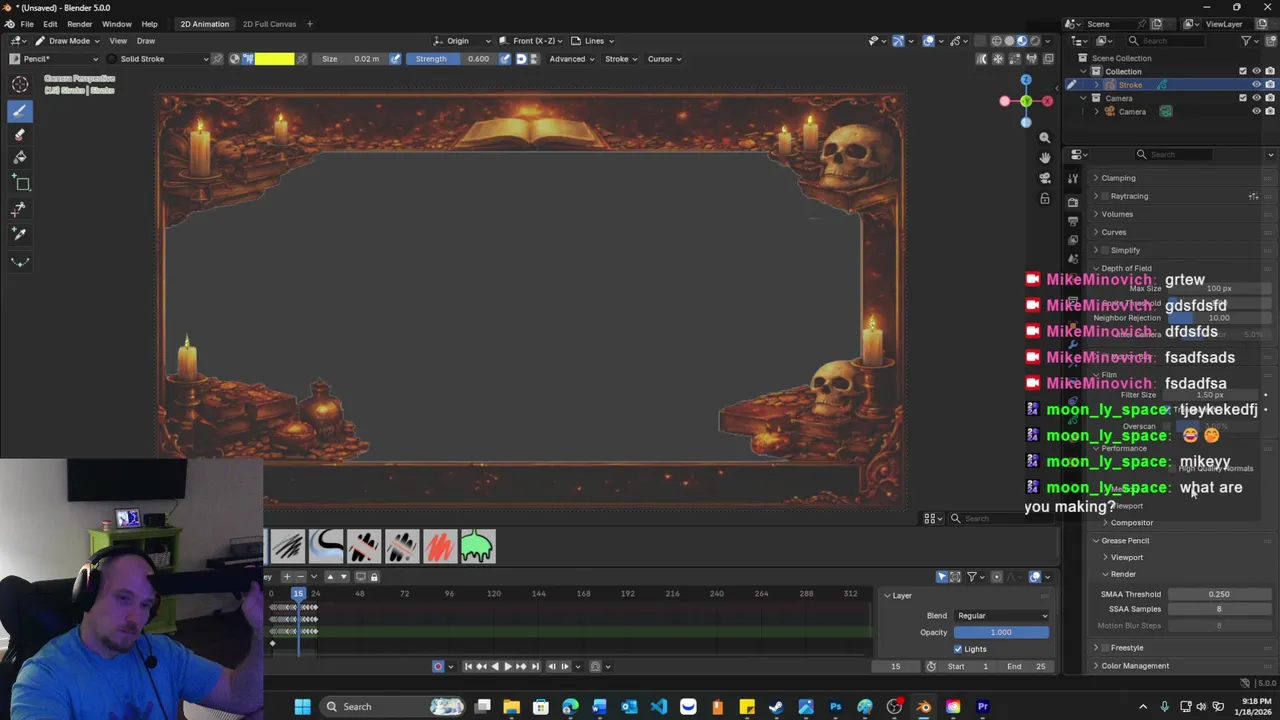1280x720 pixels.
Task: Open the Stroke settings popover
Action: (x=621, y=59)
